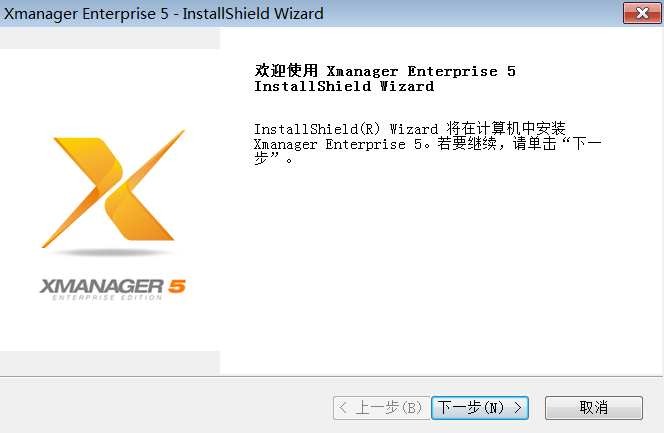
Task: Click the gray strip below the logo panel
Action: coord(110,362)
